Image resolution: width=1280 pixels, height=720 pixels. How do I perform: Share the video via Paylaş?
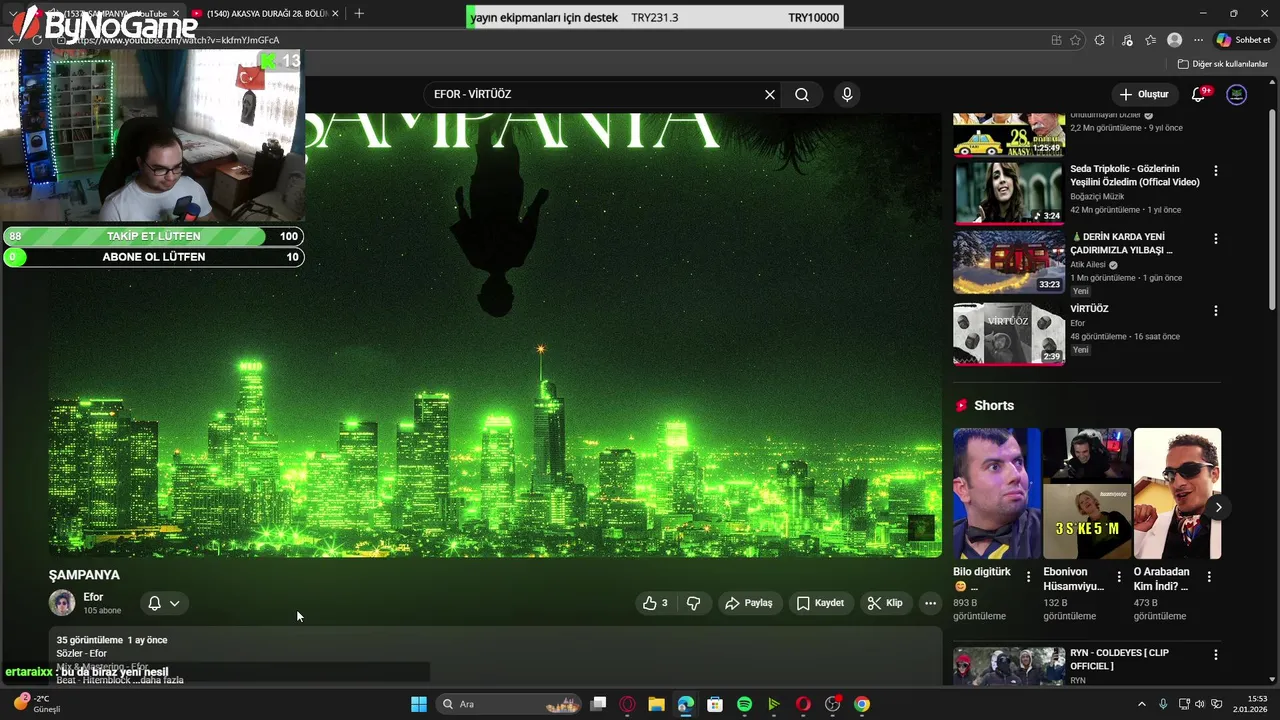point(749,603)
